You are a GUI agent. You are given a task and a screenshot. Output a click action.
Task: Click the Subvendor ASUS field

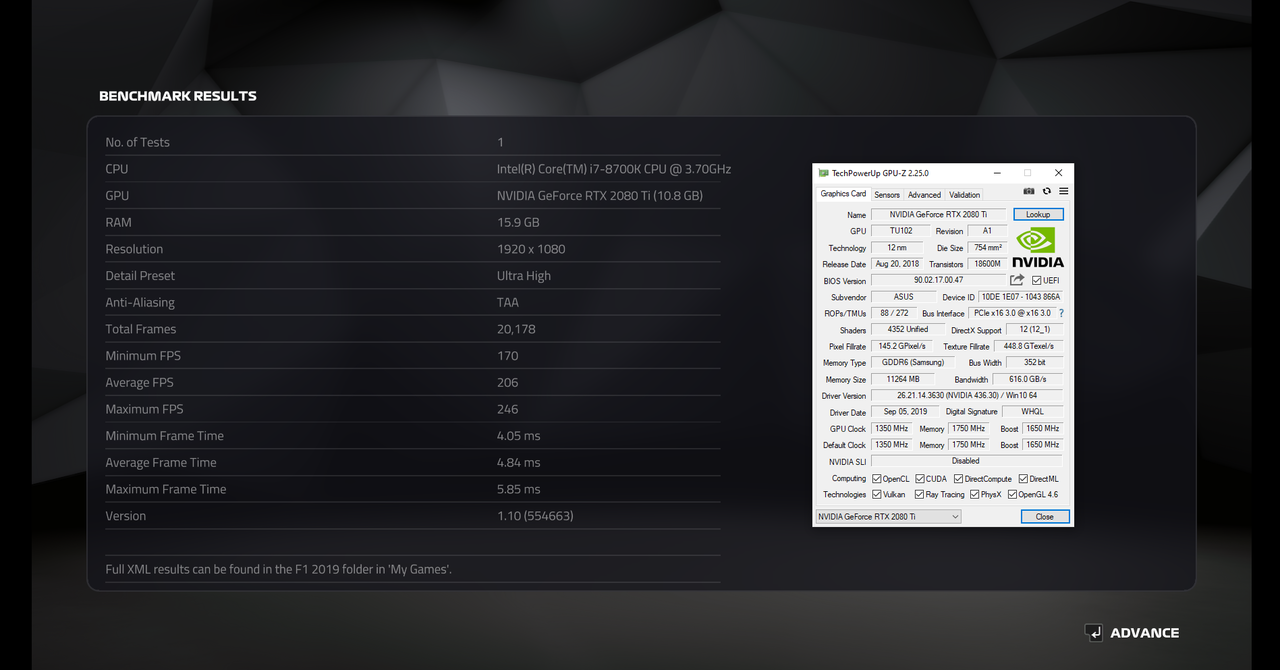coord(904,297)
